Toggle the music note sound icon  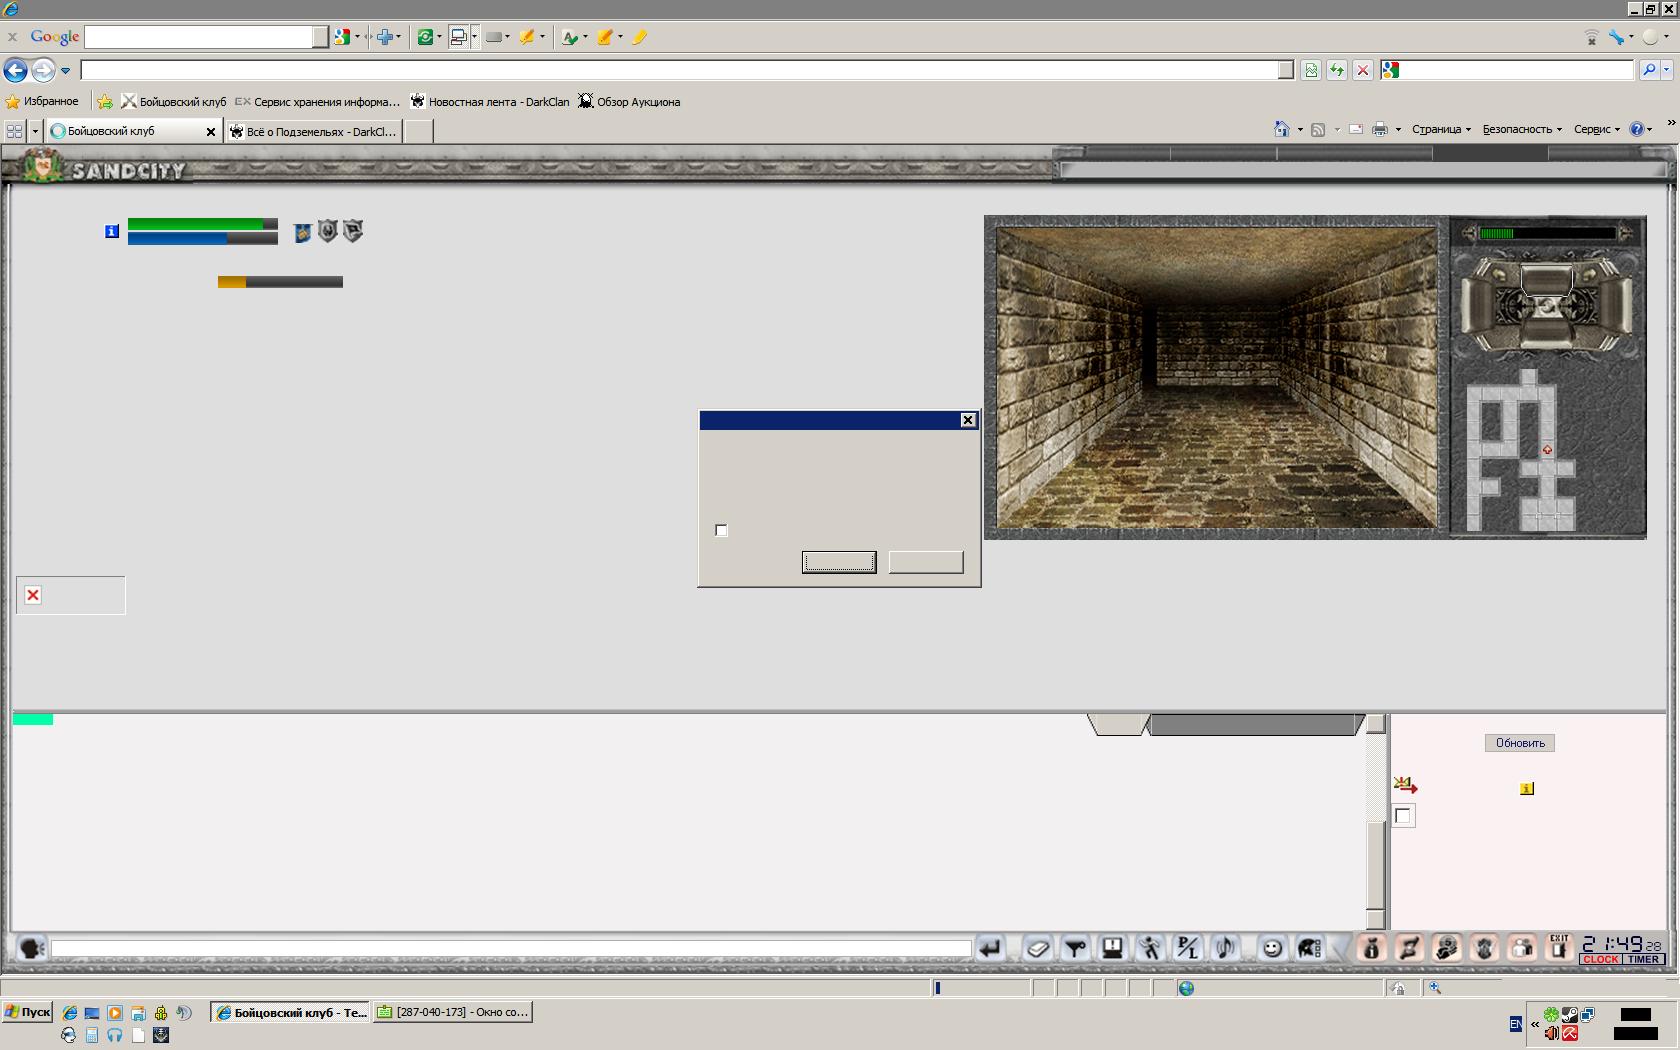point(1225,948)
